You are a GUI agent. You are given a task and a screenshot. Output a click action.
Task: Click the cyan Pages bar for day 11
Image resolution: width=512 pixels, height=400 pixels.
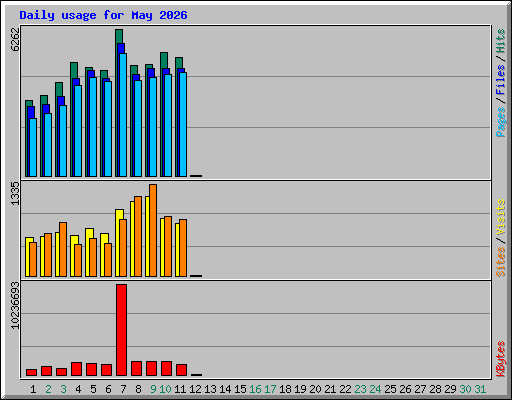183,124
